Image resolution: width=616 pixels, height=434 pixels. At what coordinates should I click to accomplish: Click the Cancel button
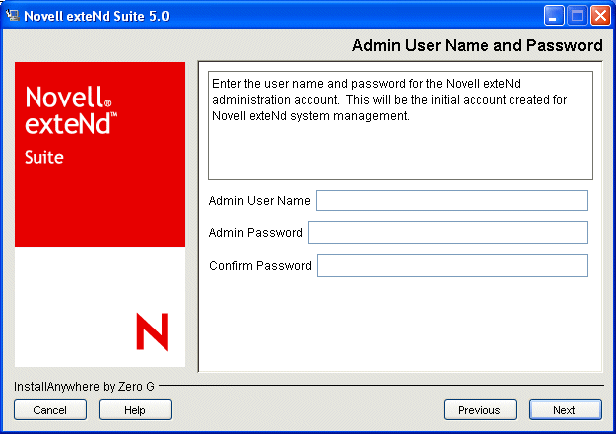(x=50, y=410)
